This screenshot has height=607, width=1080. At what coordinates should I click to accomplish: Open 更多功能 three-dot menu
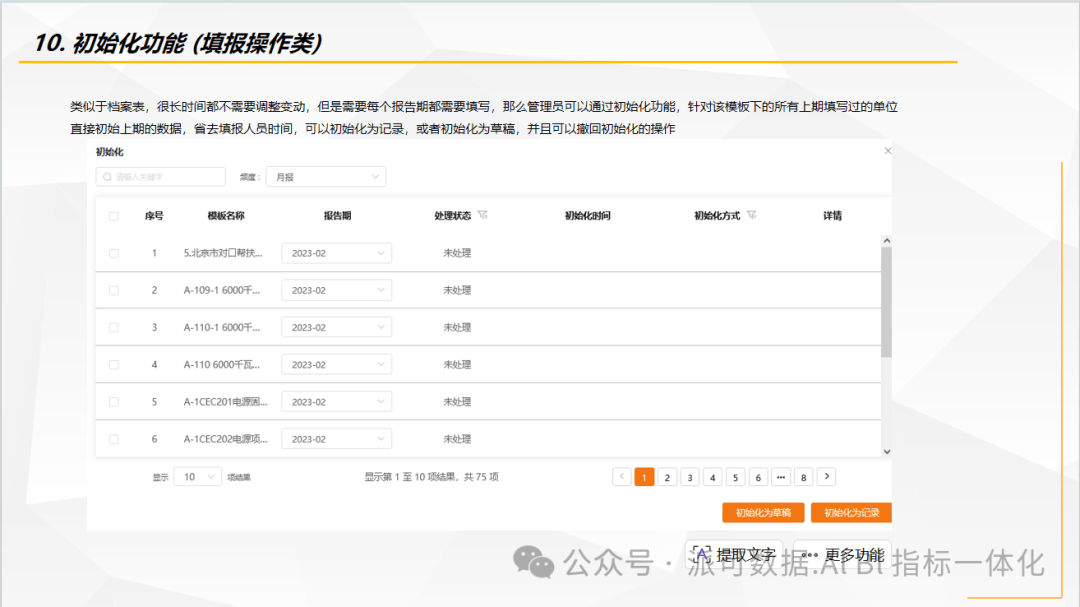pyautogui.click(x=810, y=555)
